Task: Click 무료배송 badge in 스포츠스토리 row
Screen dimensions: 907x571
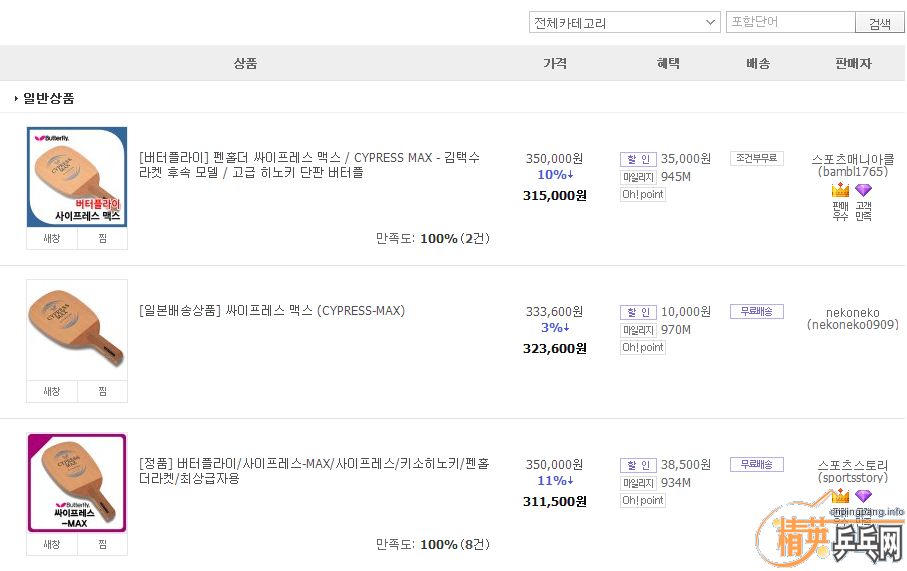Action: coord(757,464)
